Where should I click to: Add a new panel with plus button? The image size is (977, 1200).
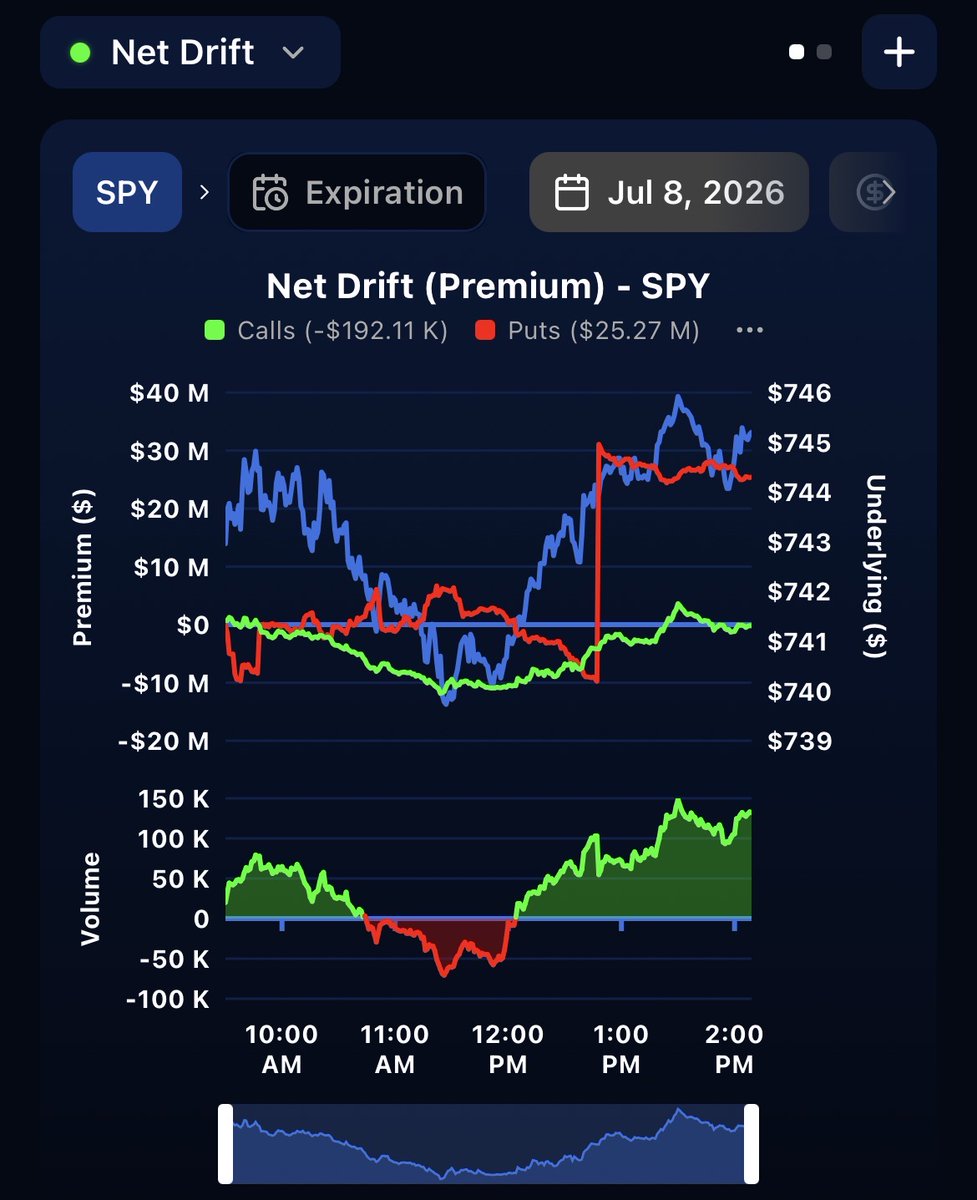899,52
